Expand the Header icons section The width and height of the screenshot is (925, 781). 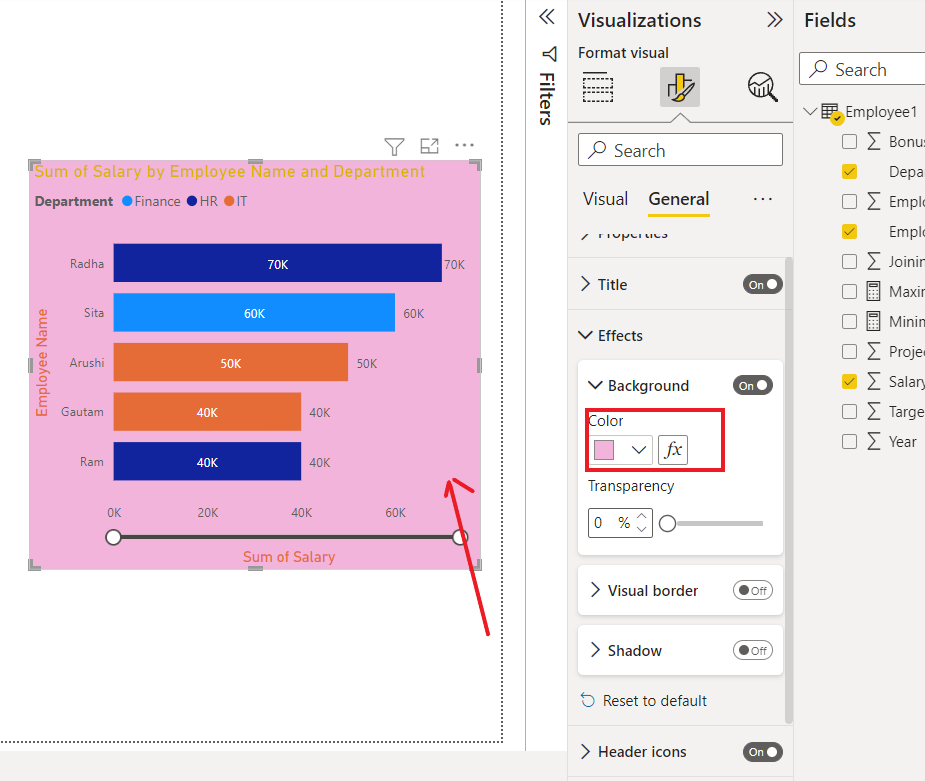pyautogui.click(x=585, y=752)
